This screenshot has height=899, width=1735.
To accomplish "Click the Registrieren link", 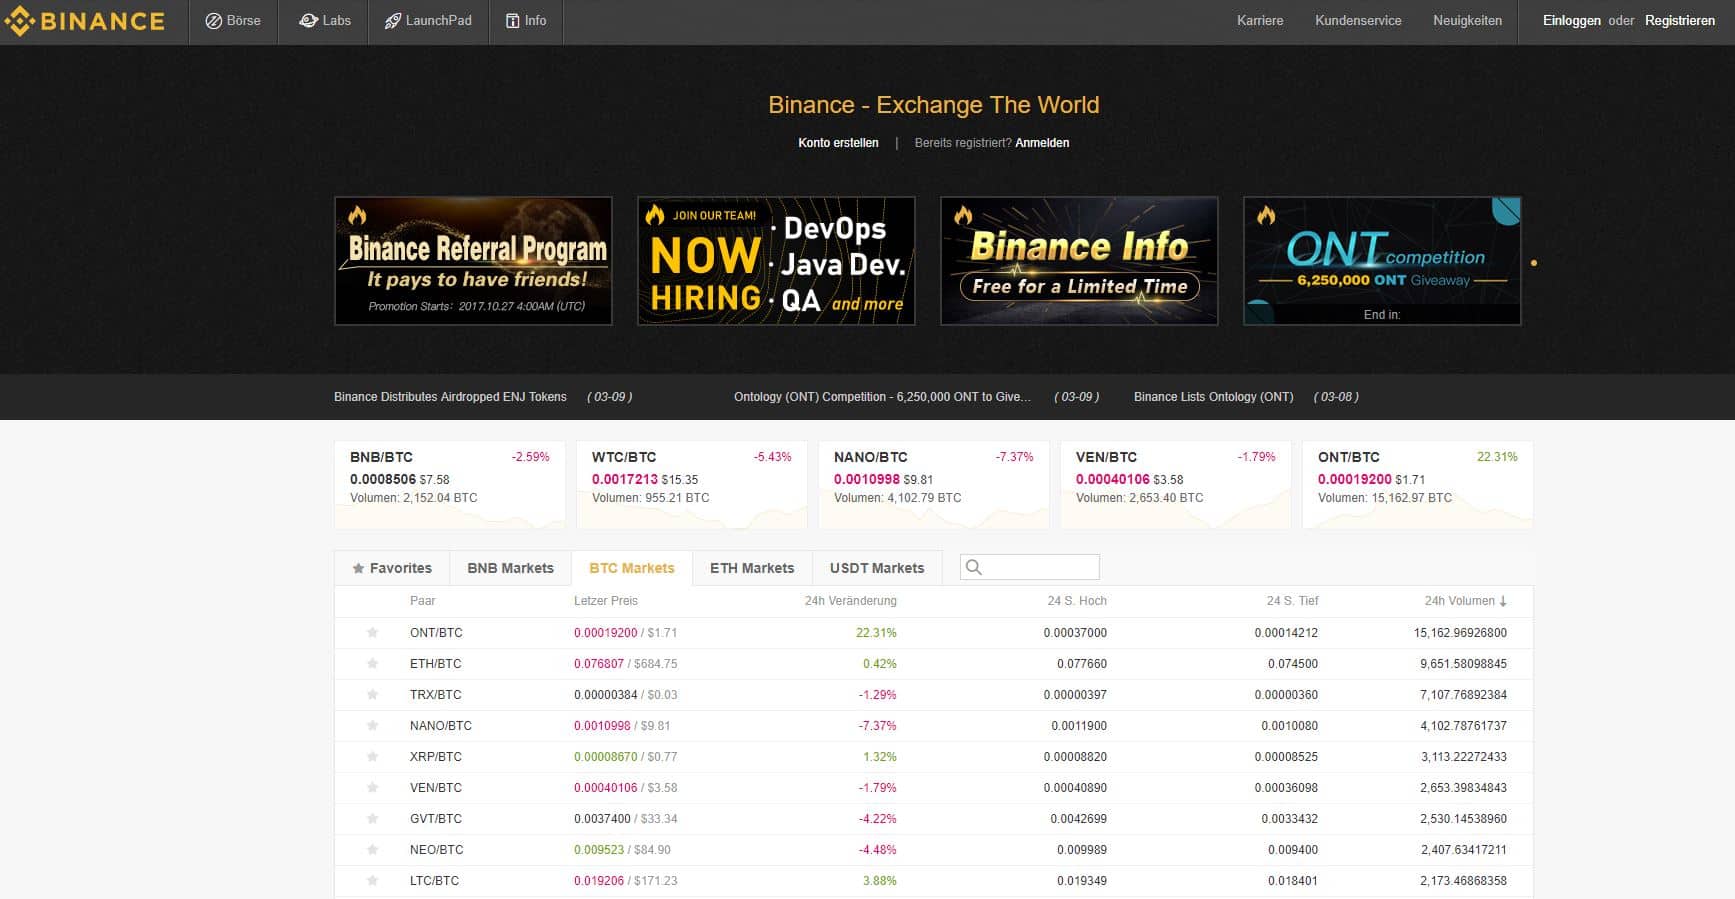I will [x=1679, y=21].
